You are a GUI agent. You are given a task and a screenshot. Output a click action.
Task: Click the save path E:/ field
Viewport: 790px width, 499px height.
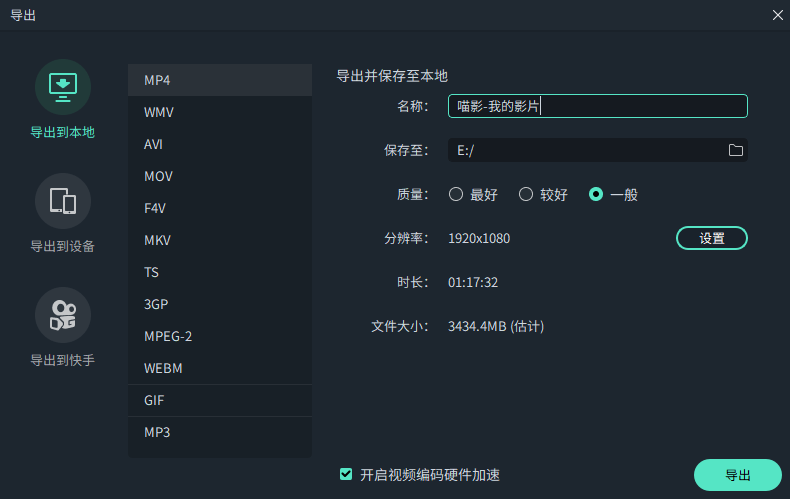pyautogui.click(x=585, y=150)
